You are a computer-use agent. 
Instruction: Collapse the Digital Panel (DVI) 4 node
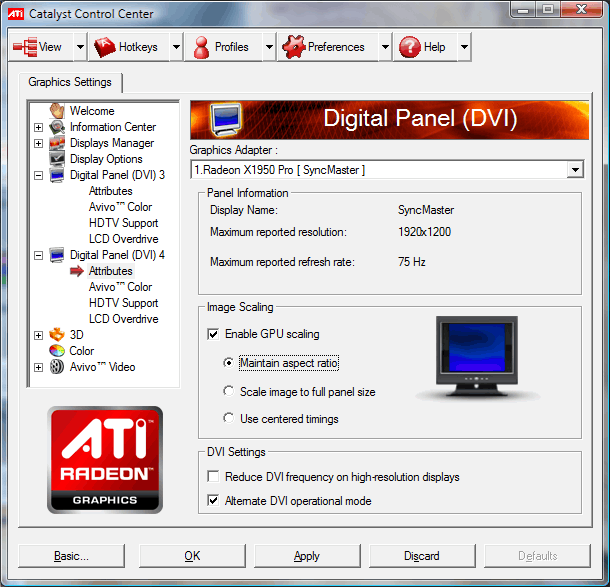pos(38,255)
